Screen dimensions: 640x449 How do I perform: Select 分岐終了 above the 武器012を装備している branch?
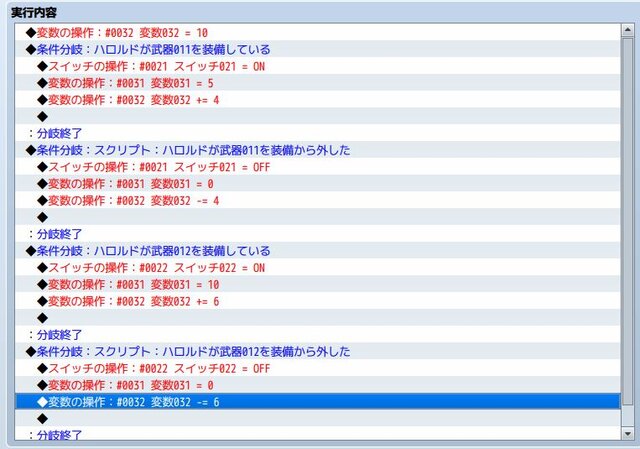tap(318, 234)
